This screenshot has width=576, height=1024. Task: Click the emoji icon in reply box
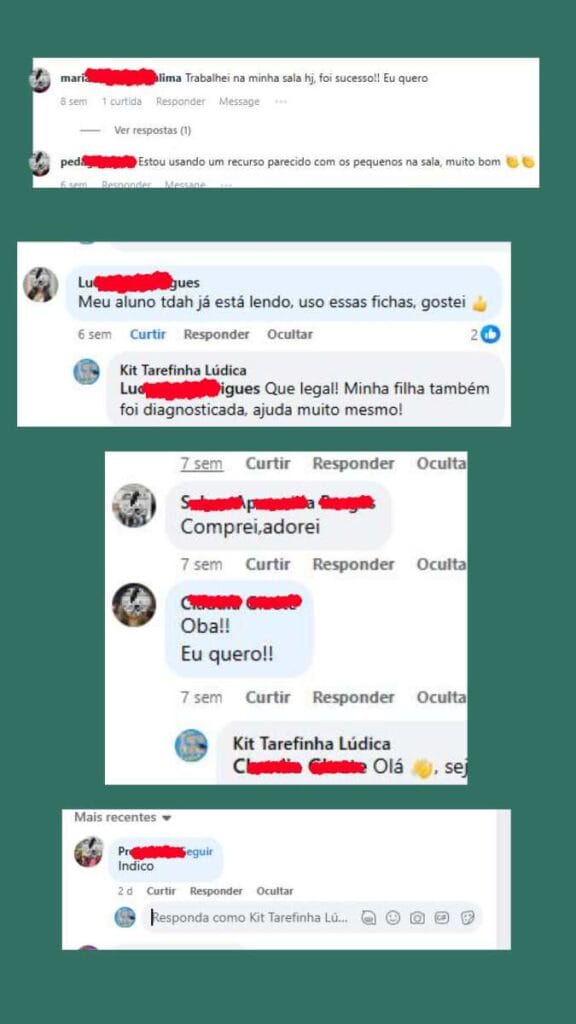click(392, 918)
